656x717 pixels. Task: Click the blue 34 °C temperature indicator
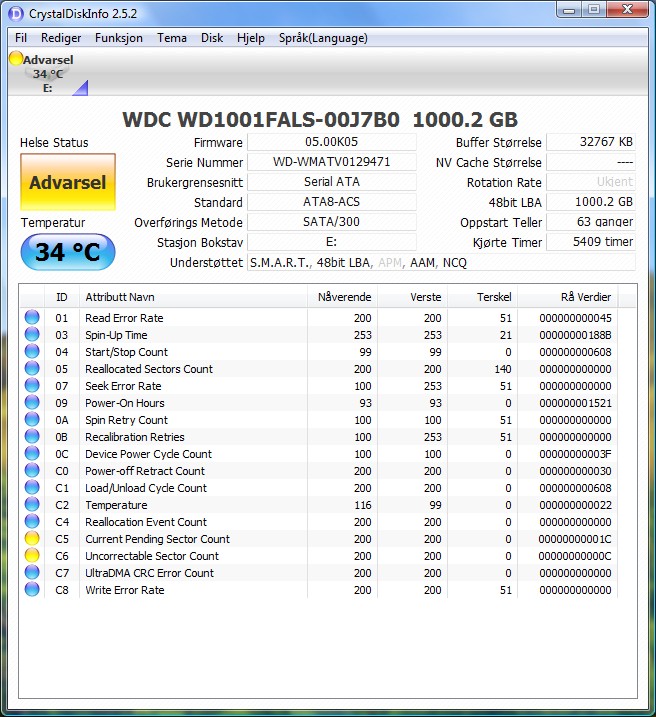(68, 252)
